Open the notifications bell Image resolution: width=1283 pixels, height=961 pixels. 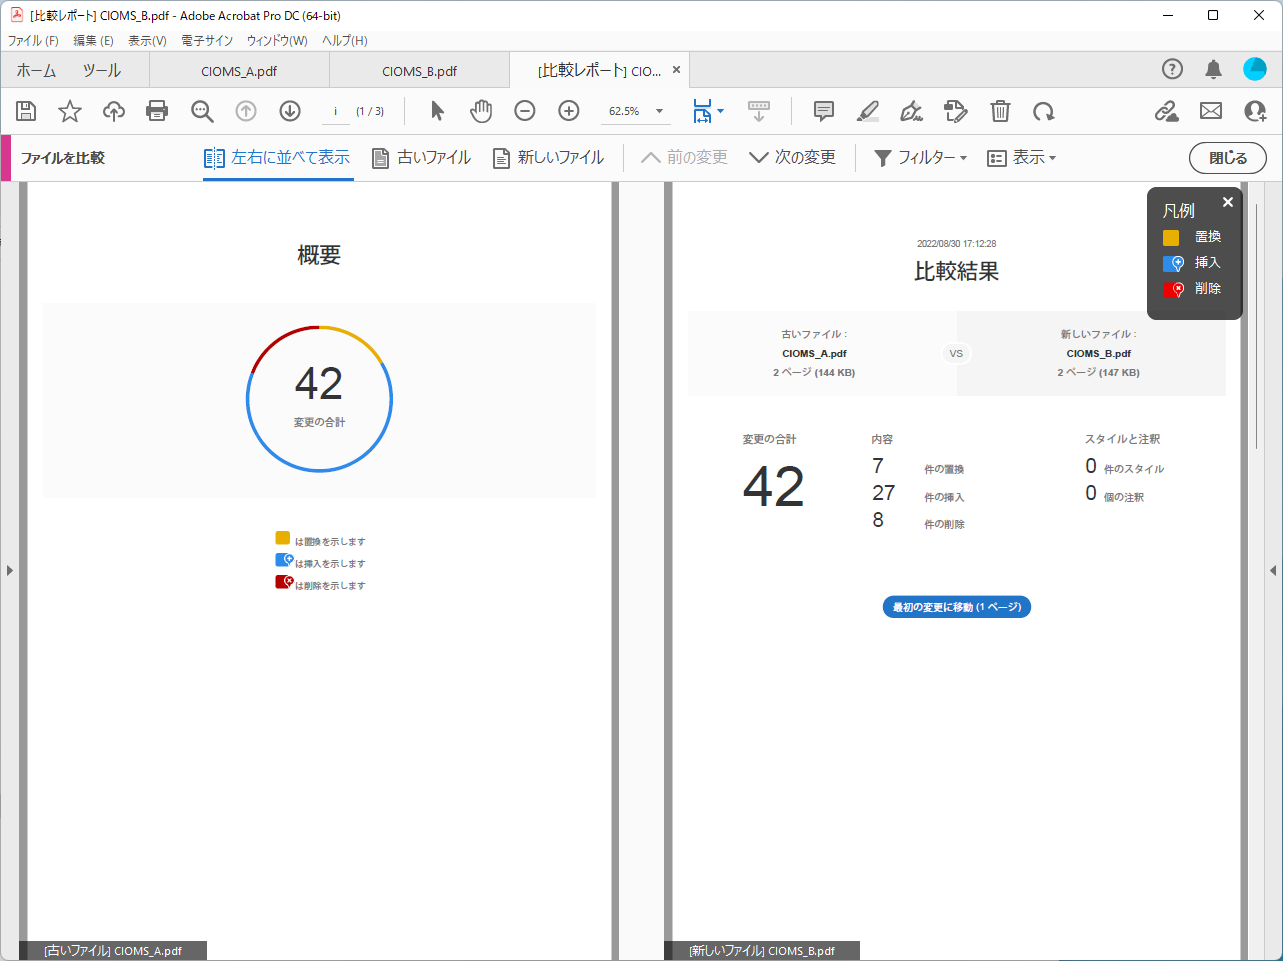click(1213, 69)
